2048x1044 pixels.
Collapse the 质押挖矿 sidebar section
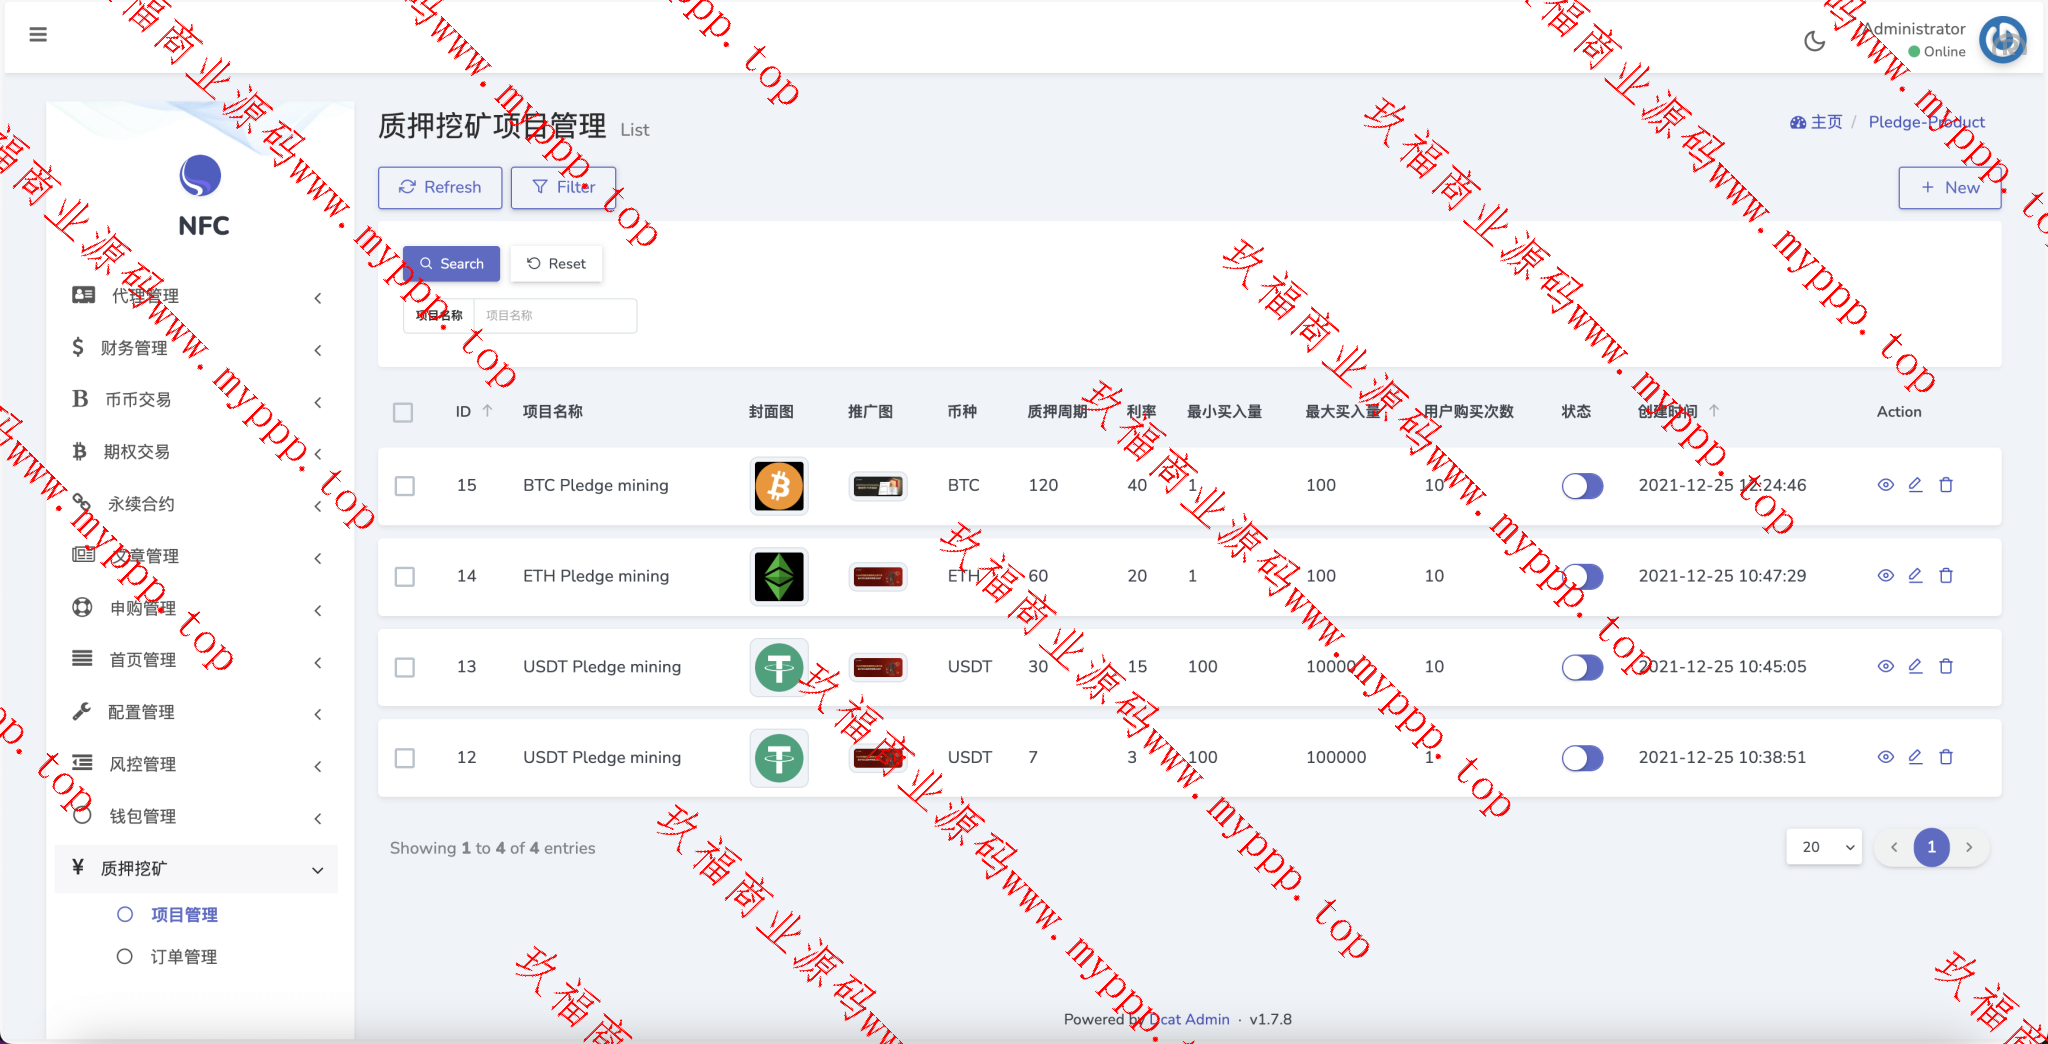tap(195, 868)
